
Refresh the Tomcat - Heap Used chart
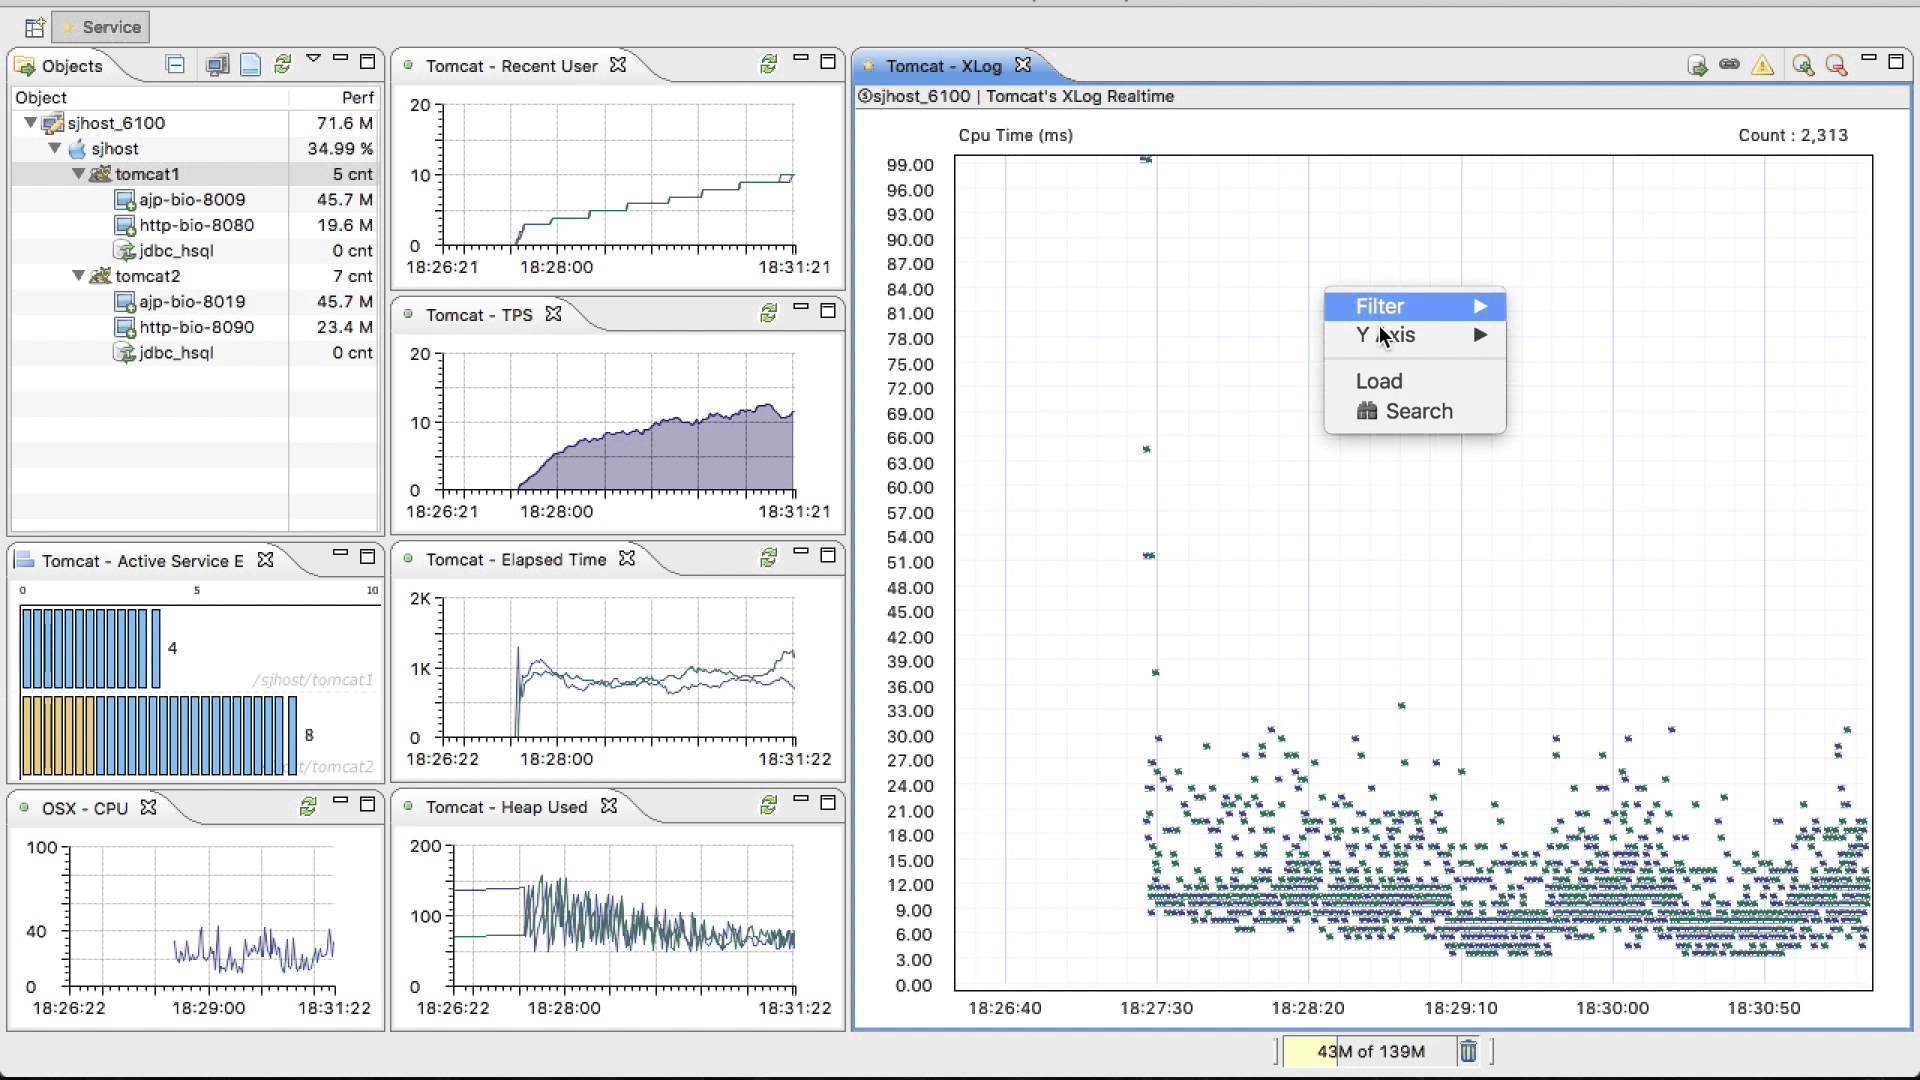pos(768,805)
